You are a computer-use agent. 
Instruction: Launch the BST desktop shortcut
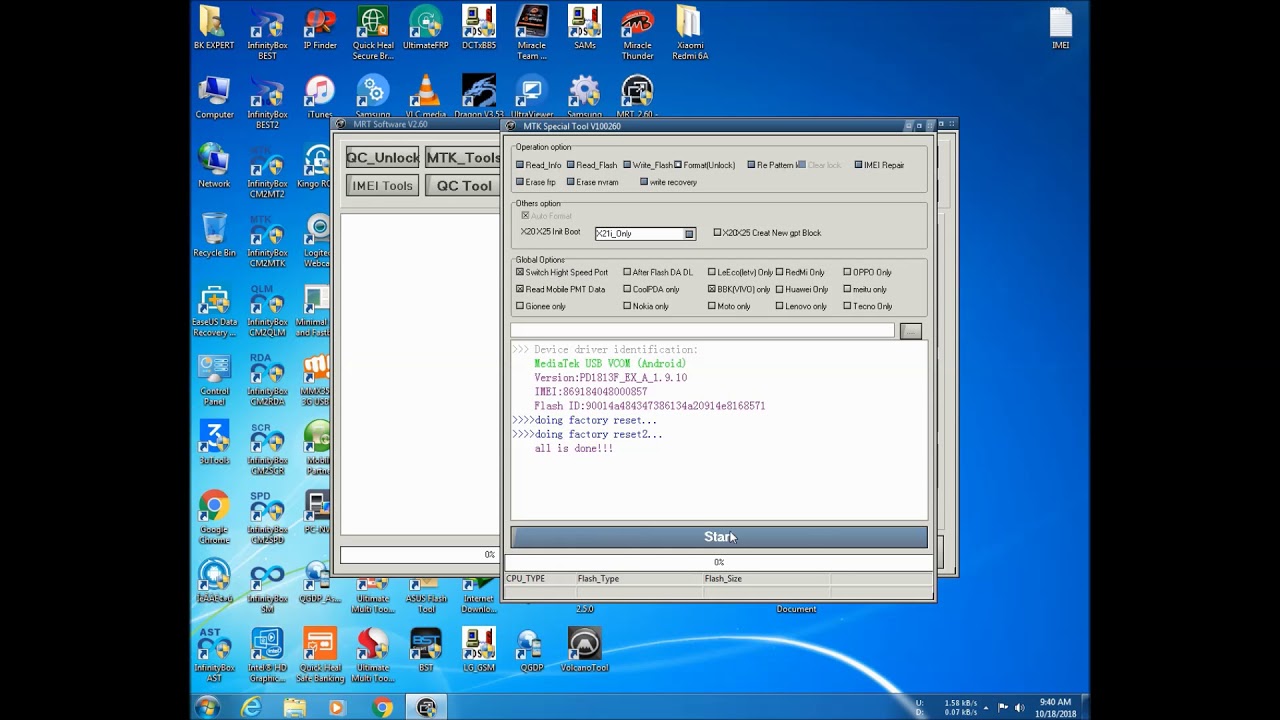pos(426,650)
